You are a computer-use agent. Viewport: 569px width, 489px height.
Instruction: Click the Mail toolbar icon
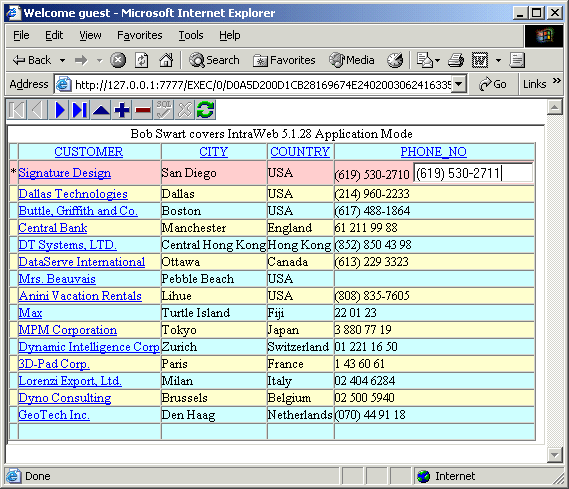coord(424,60)
